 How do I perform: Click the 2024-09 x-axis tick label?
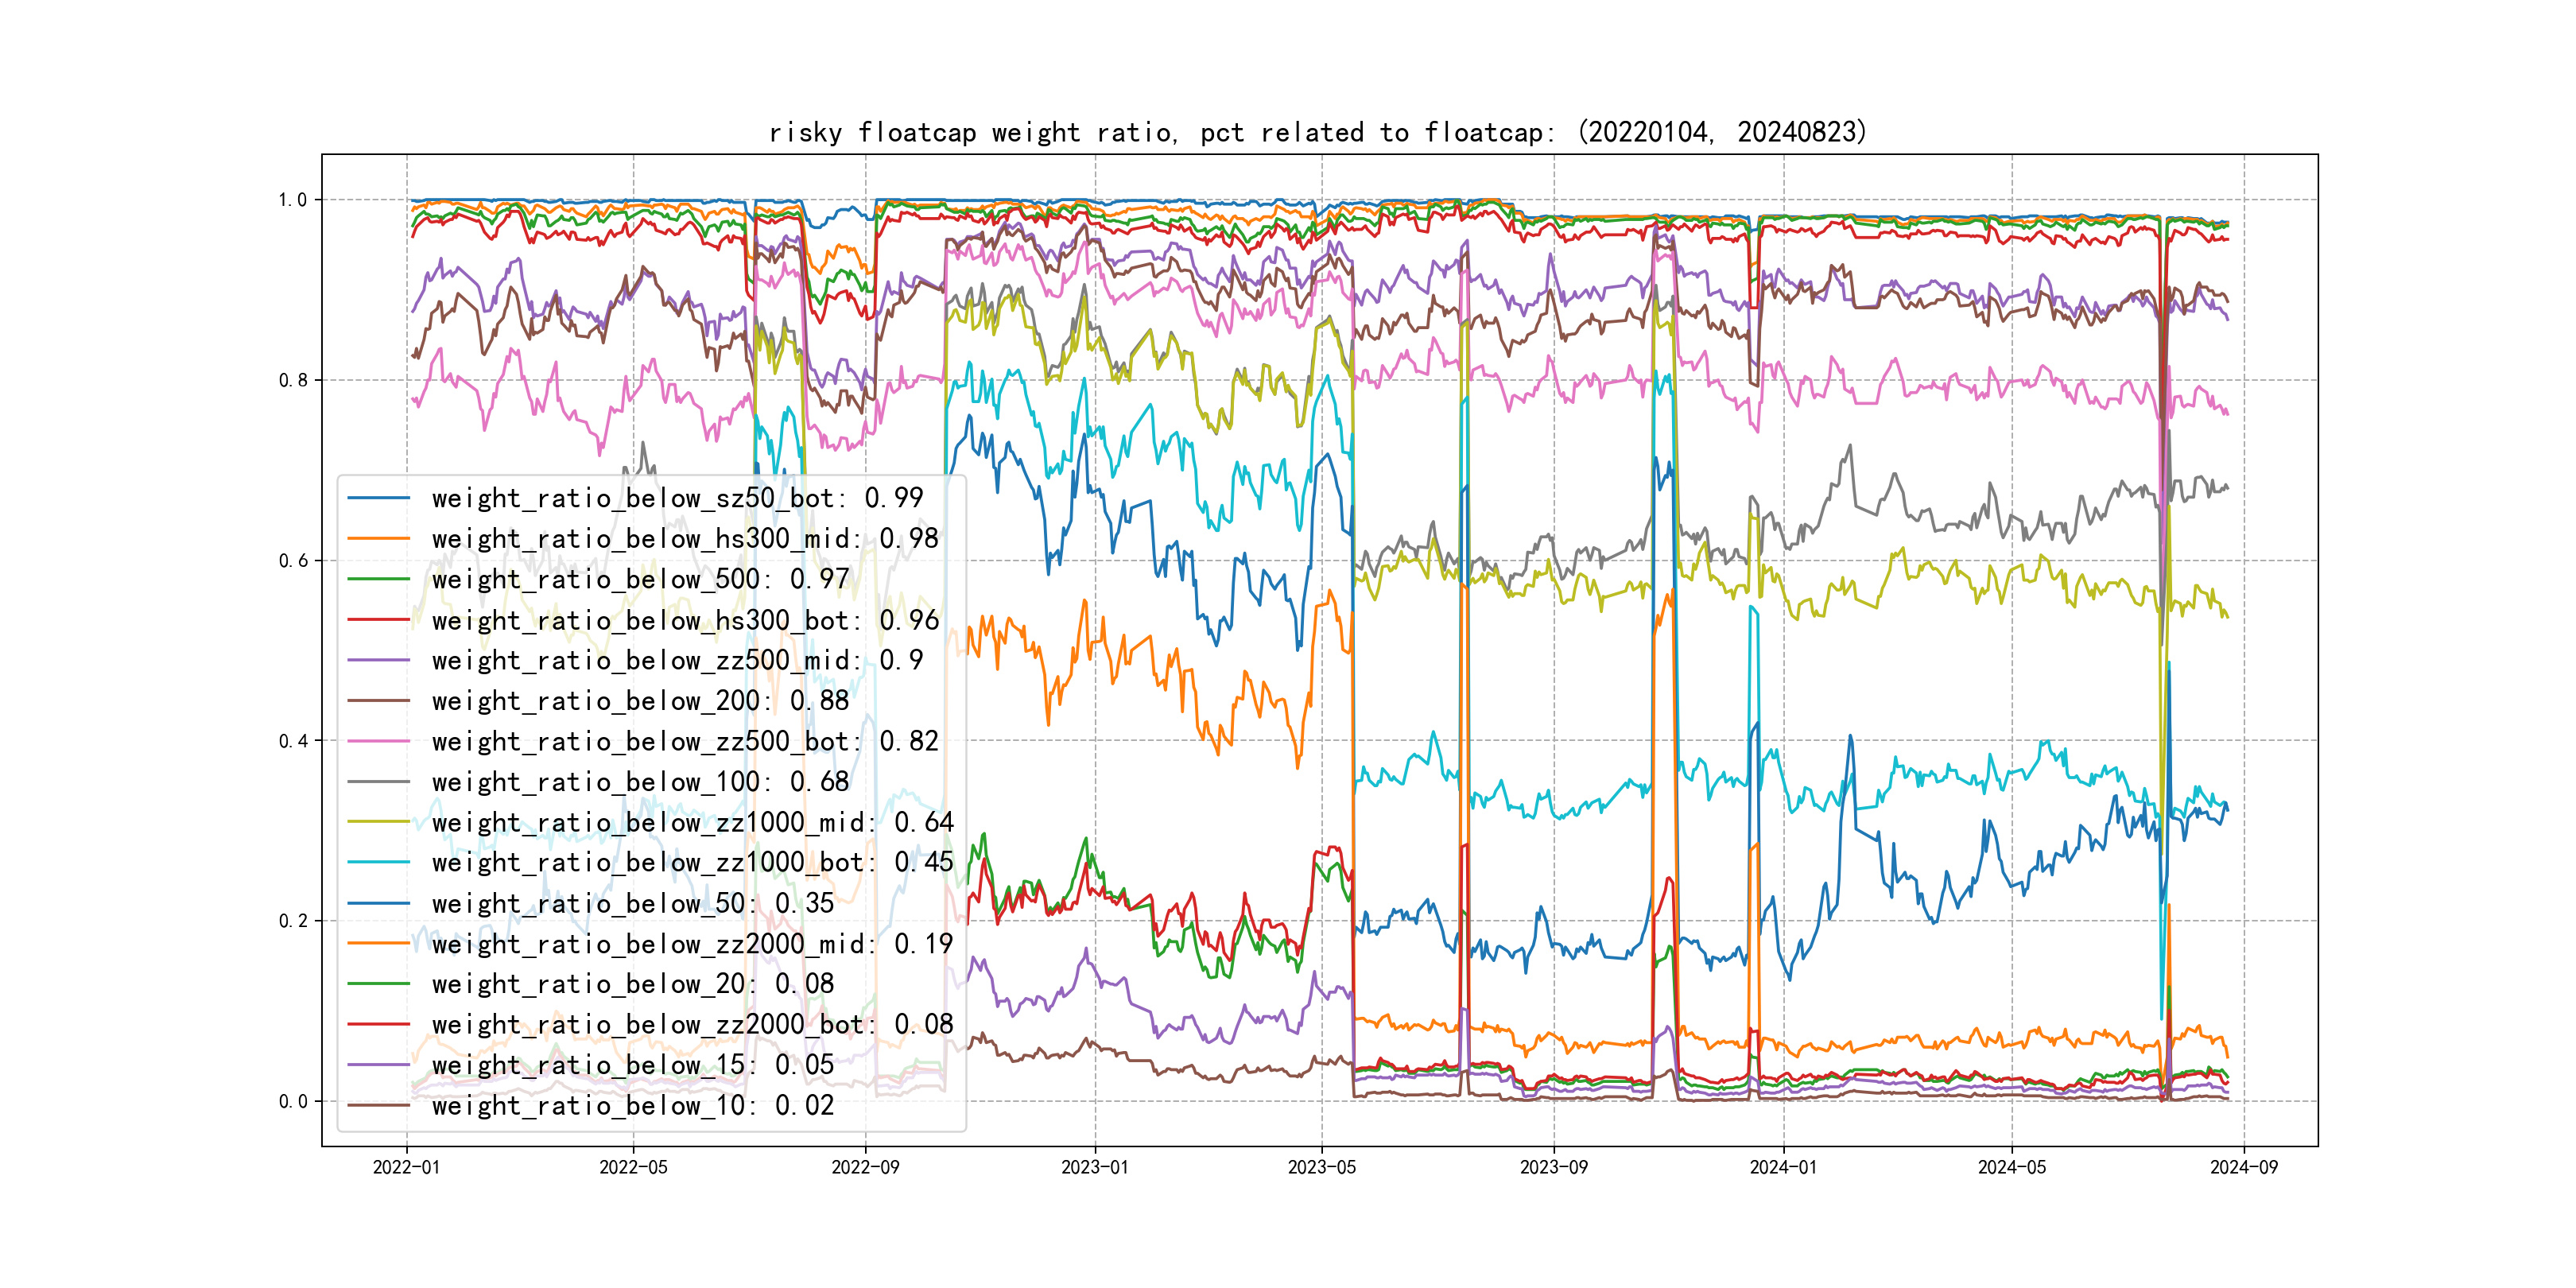2243,1167
